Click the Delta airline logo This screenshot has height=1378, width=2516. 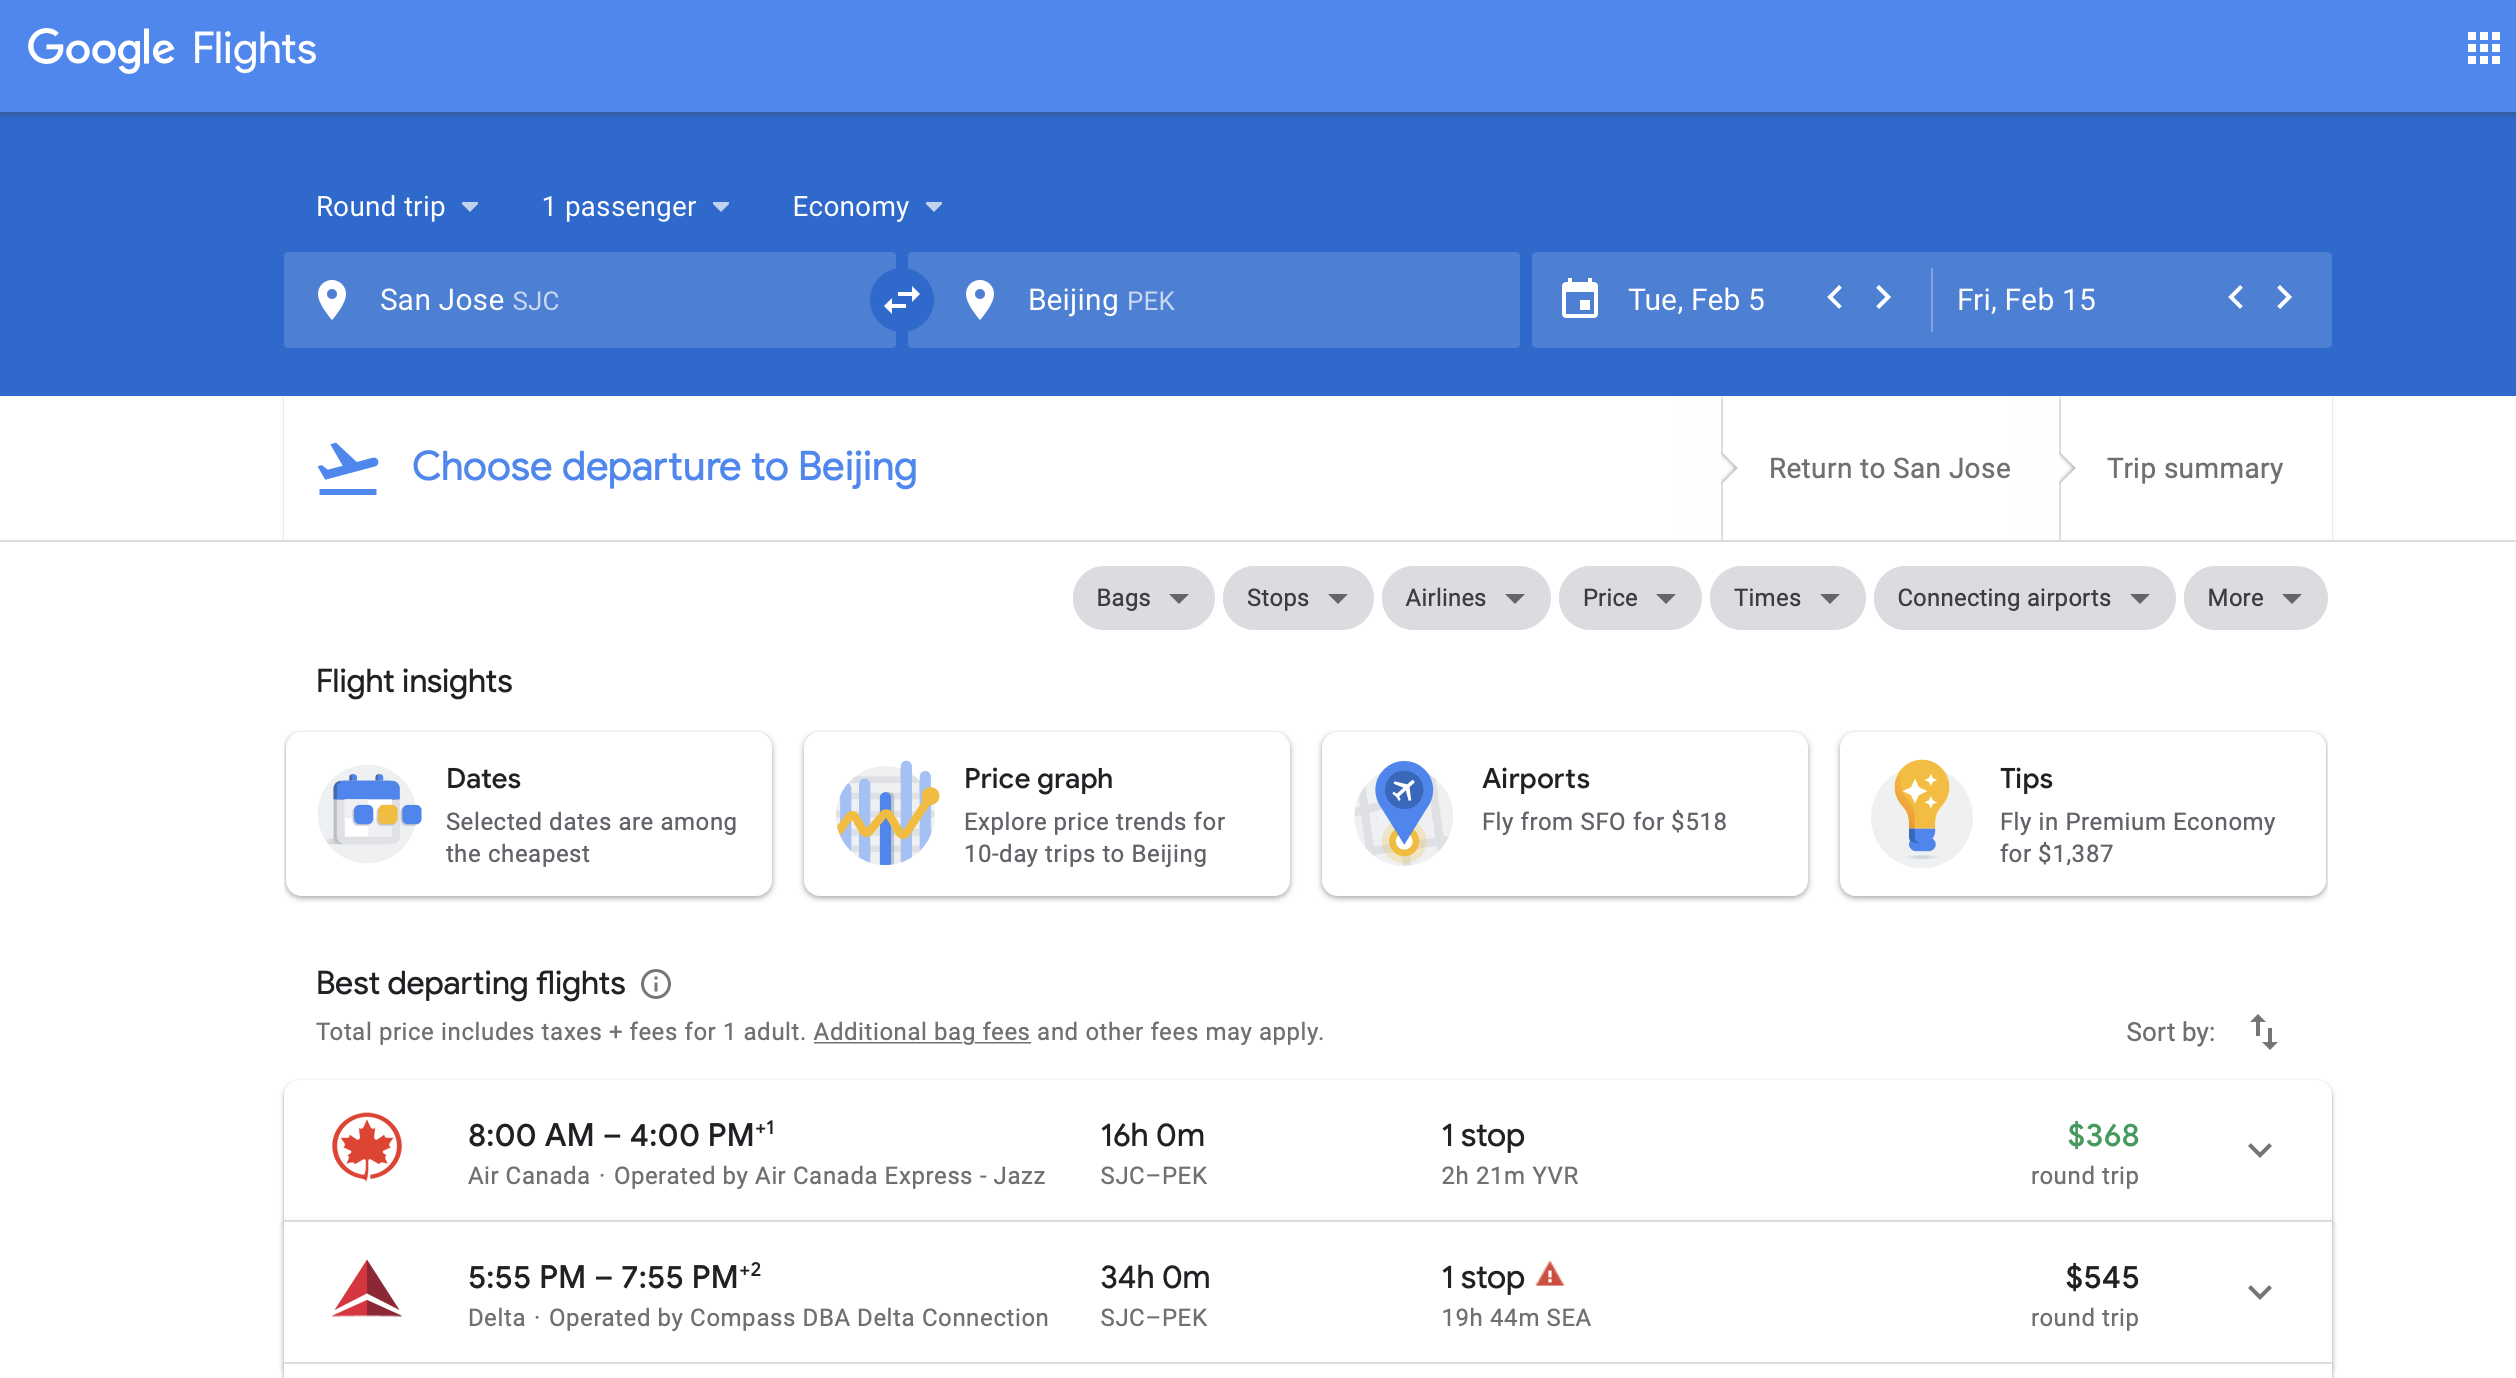(366, 1289)
